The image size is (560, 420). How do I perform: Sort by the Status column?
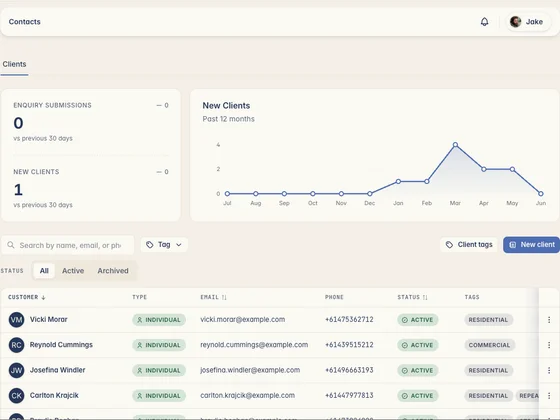click(412, 297)
